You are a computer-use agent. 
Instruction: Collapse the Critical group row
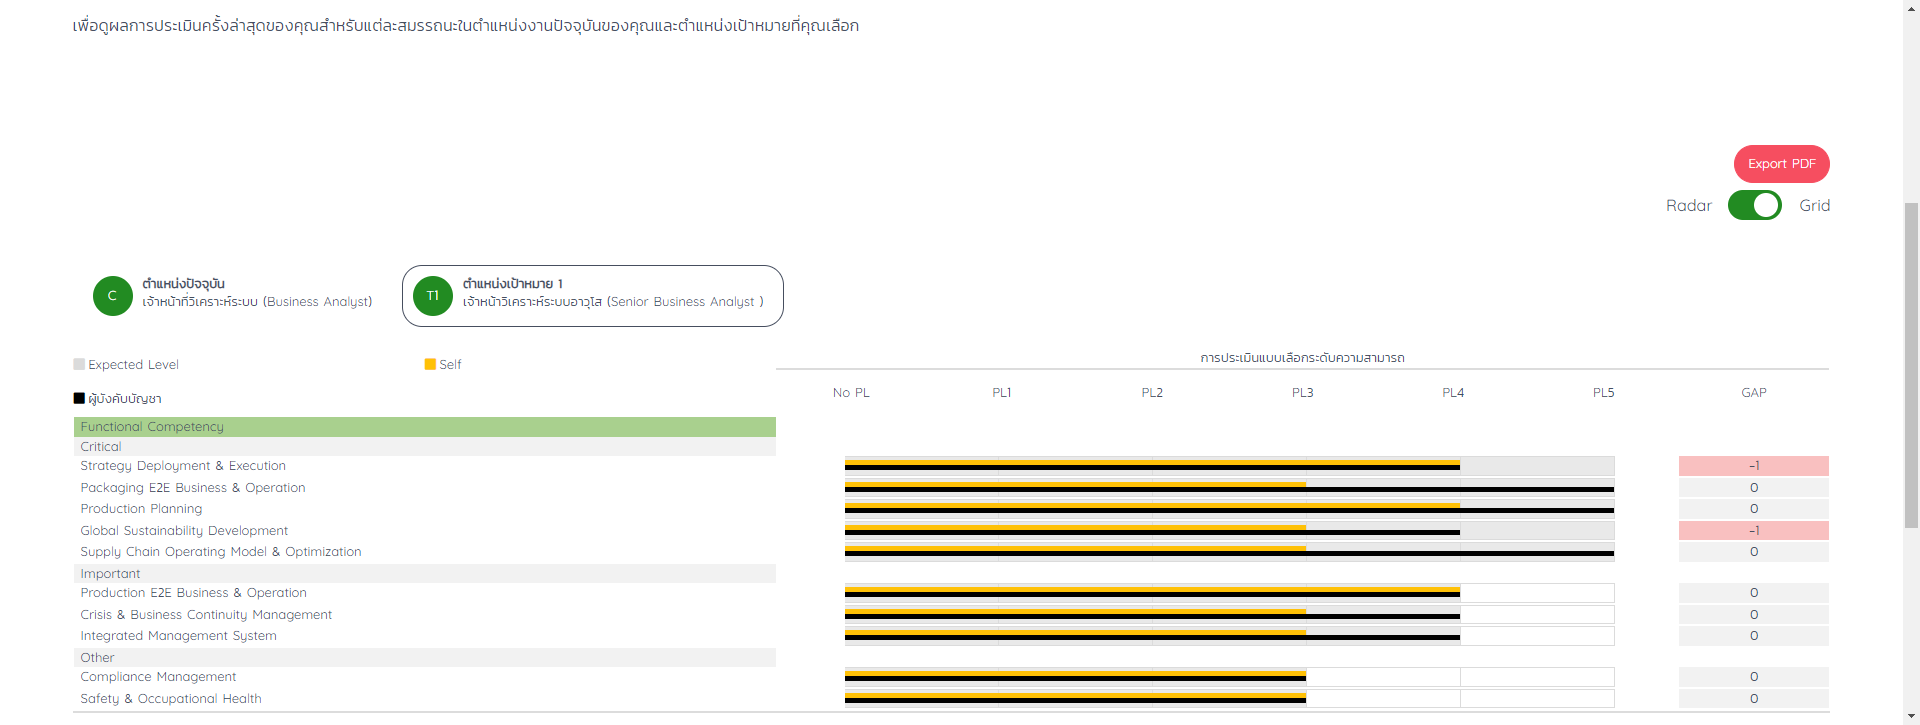[424, 447]
